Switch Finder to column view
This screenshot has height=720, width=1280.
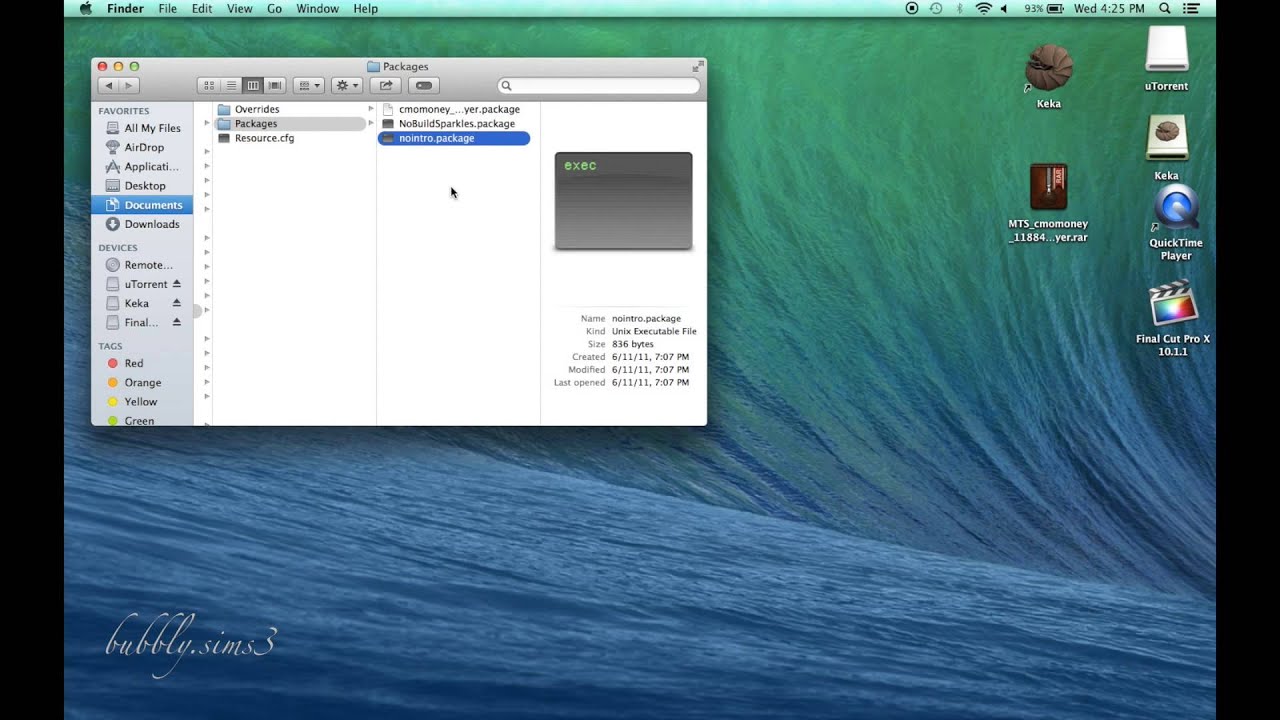(253, 86)
